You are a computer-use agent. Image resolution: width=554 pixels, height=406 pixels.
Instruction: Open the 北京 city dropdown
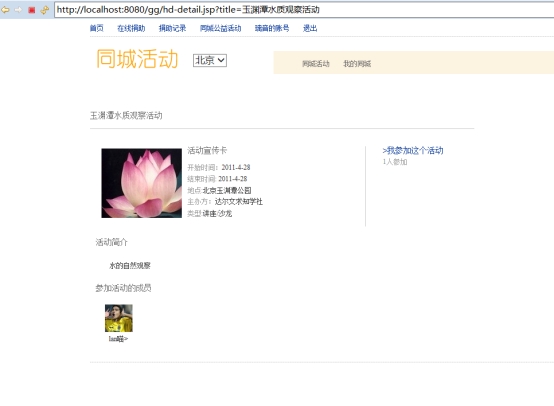[x=210, y=60]
